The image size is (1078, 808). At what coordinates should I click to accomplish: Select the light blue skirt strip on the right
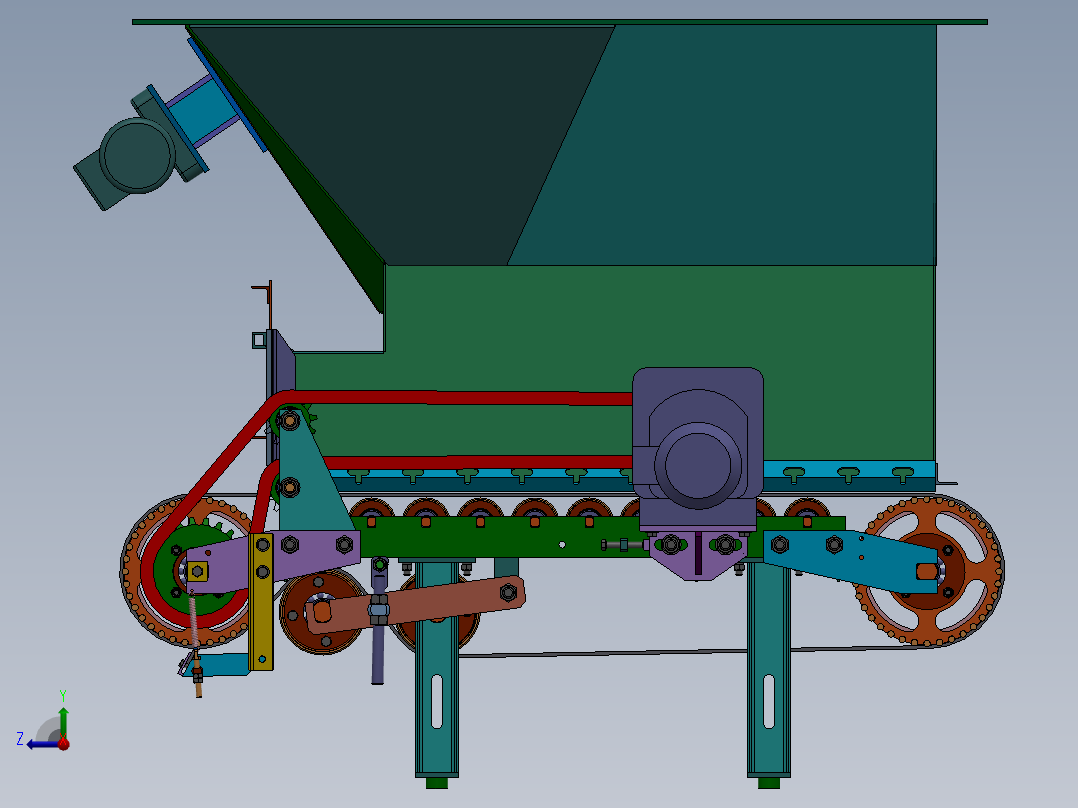click(x=849, y=471)
